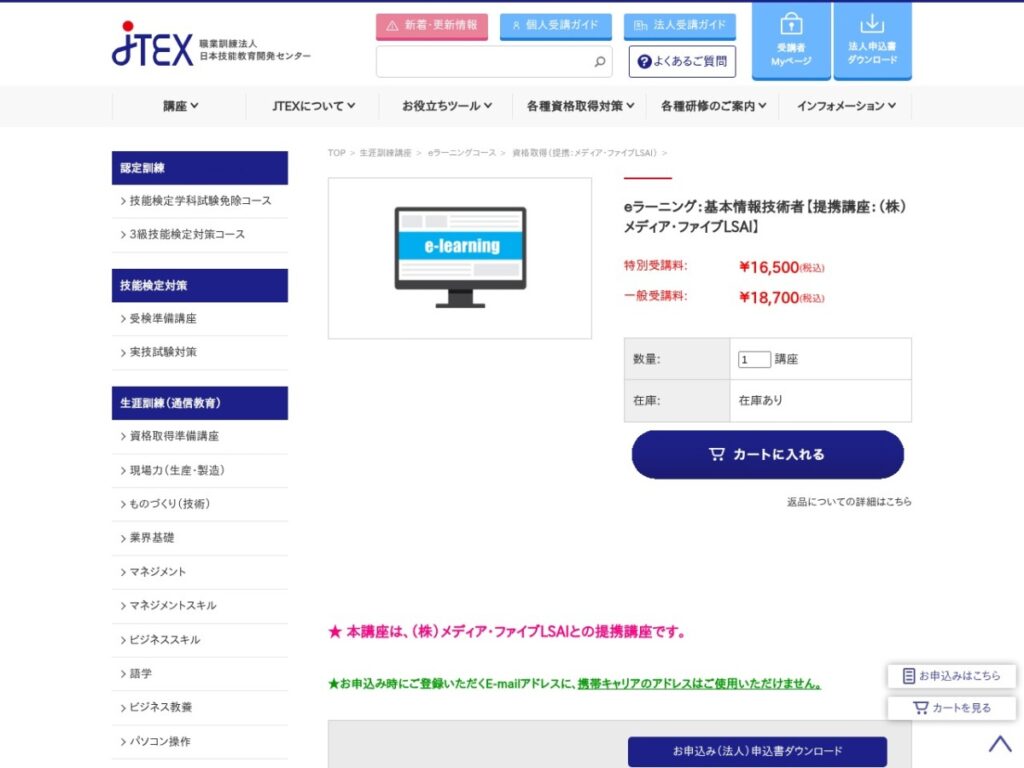Expand the インフォメーション menu
Screen dimensions: 1024x768
(x=846, y=106)
